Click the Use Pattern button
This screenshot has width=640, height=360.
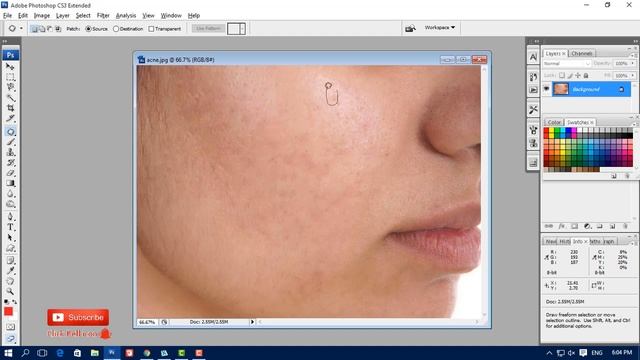(208, 29)
